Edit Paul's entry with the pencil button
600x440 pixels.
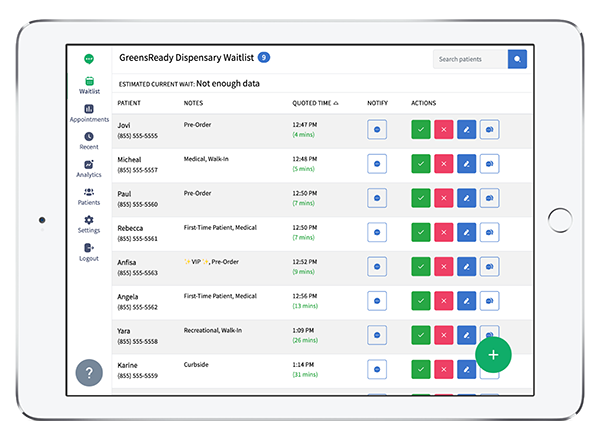466,198
